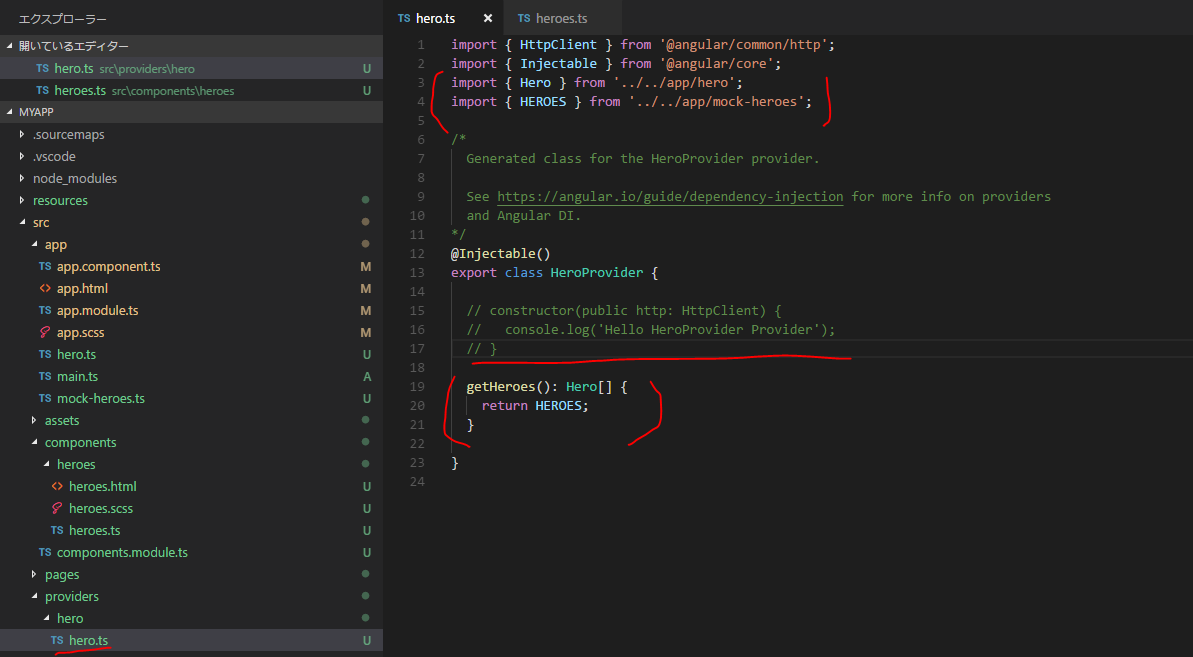Switch to the heroes.ts editor tab
The height and width of the screenshot is (657, 1193).
coord(562,18)
